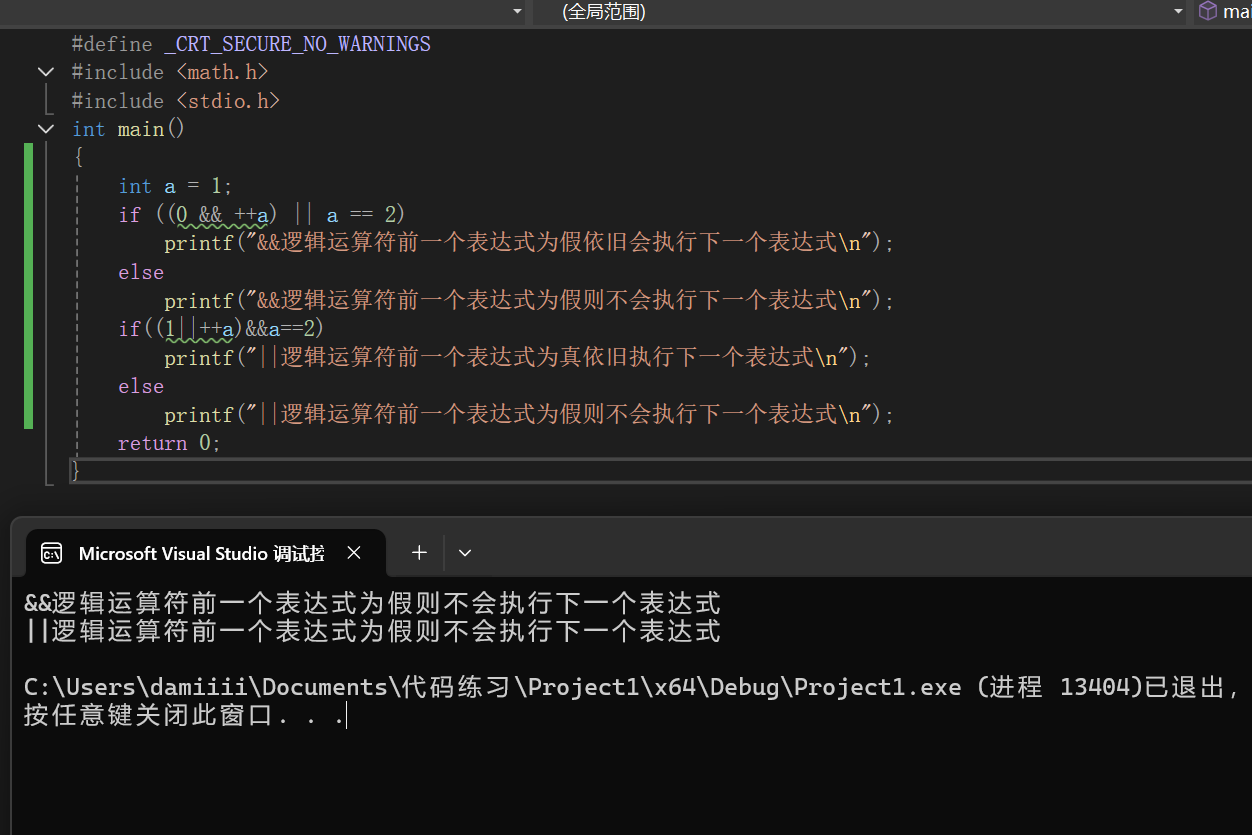Click printf line containing 为假依旧会执行
This screenshot has width=1252, height=835.
tap(529, 243)
